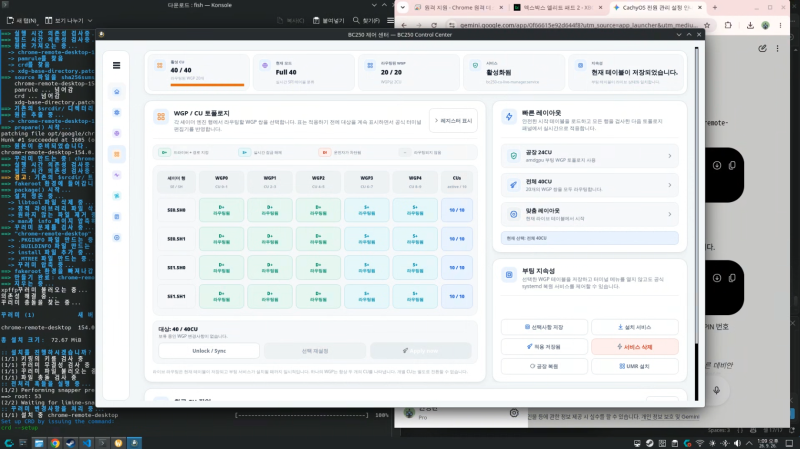Open the Chrome profile avatar
800x449 pixels.
[x=765, y=25]
